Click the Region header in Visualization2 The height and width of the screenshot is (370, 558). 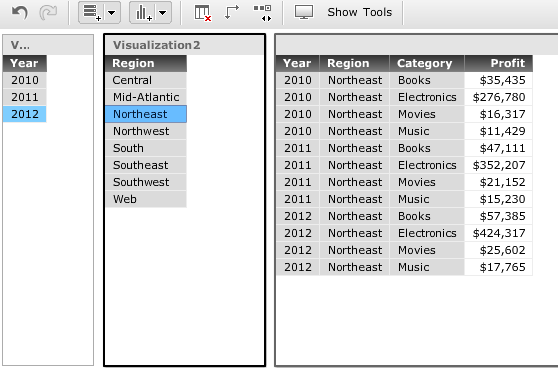146,63
